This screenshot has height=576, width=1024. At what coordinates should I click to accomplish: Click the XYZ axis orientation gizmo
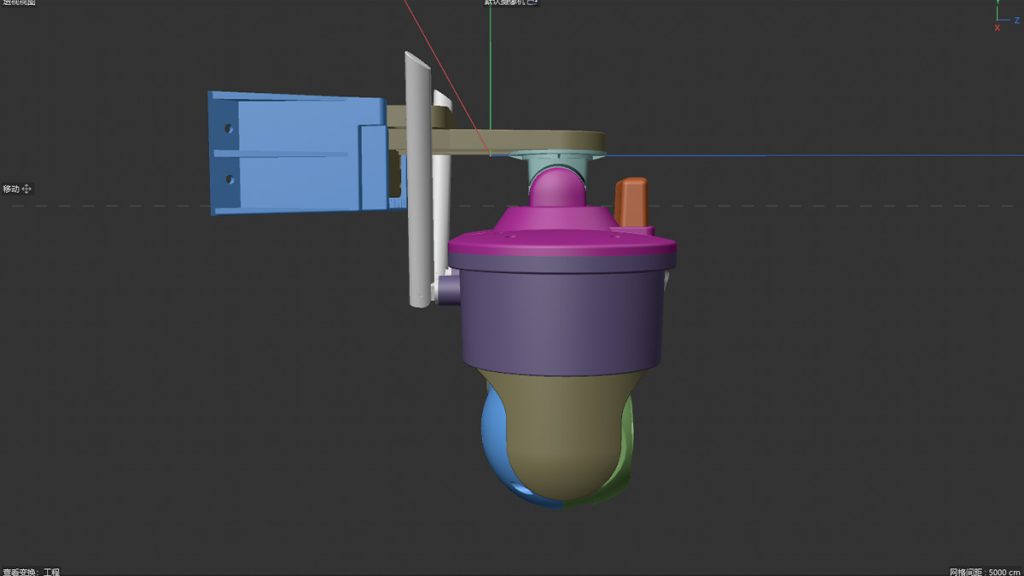point(1006,16)
